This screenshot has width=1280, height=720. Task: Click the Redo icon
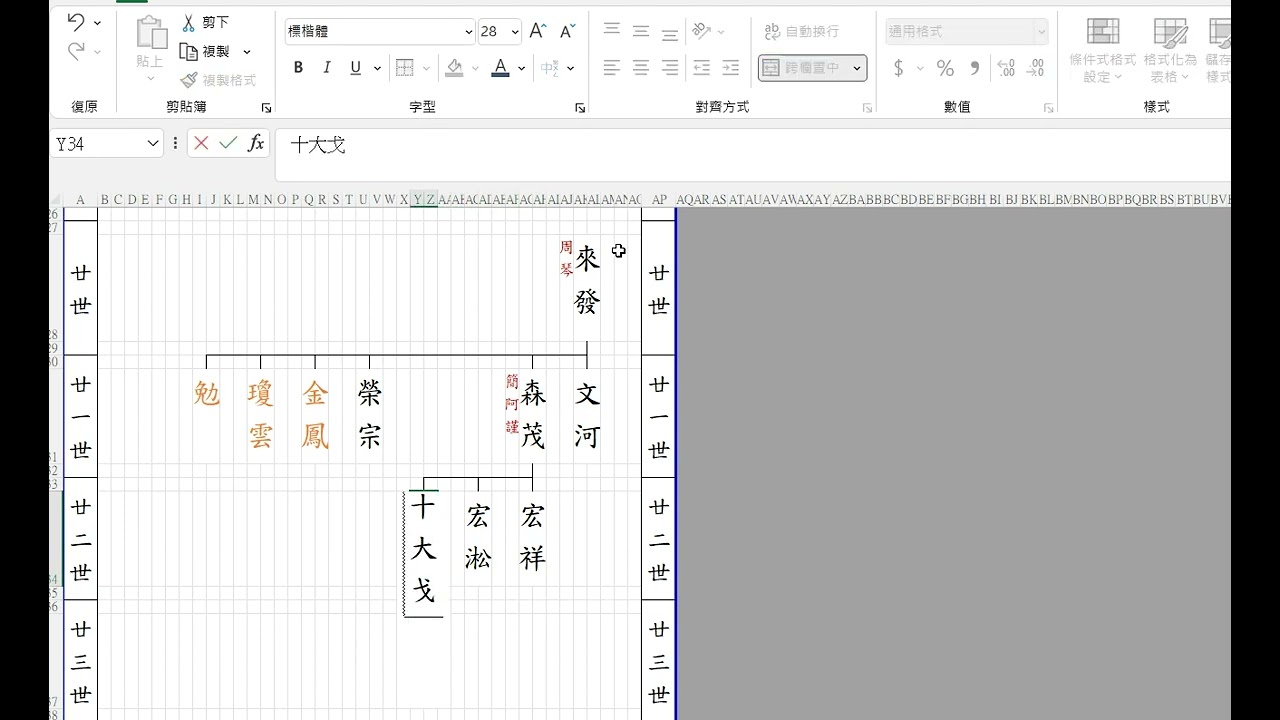pyautogui.click(x=76, y=51)
